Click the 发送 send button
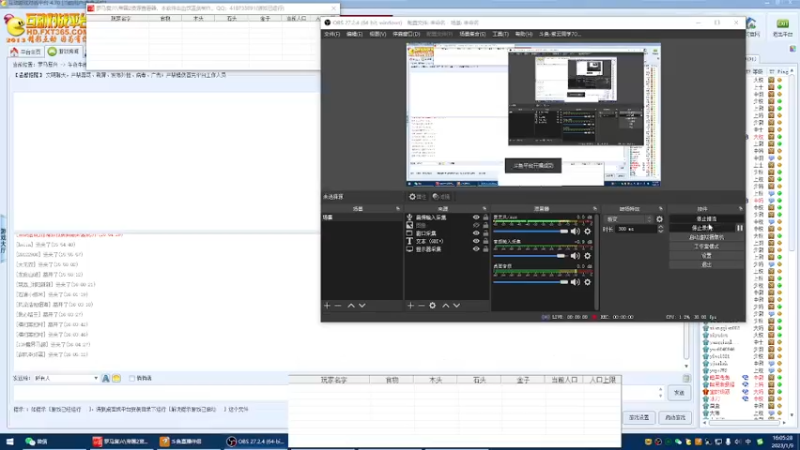Image resolution: width=800 pixels, height=450 pixels. [679, 393]
